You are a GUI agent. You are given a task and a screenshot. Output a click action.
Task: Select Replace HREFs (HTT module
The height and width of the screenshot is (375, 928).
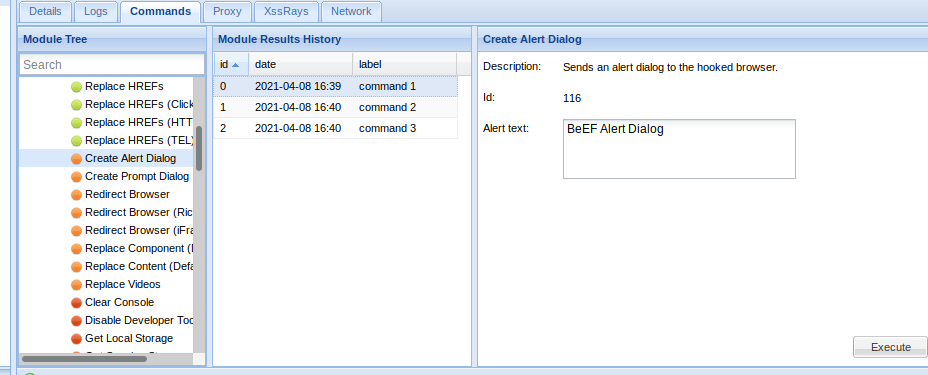(139, 122)
